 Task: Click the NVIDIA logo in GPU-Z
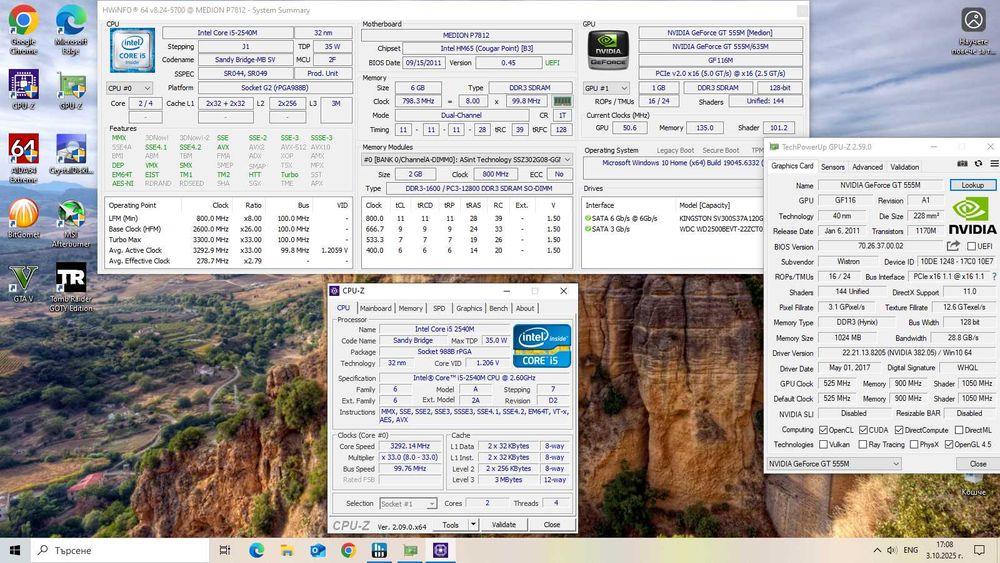tap(972, 216)
